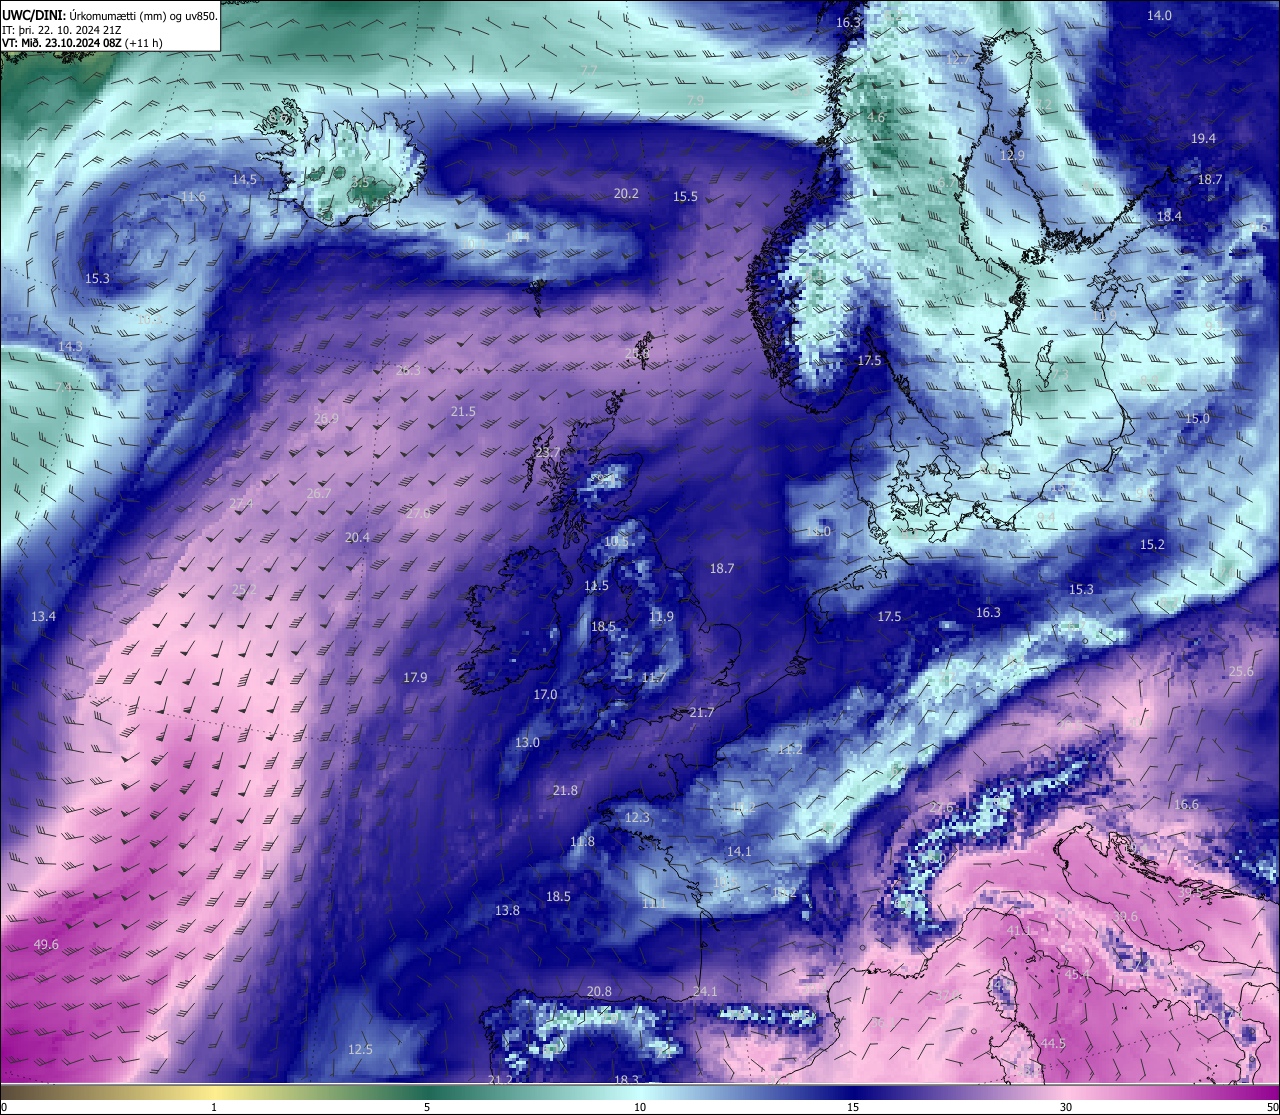Click the 14.3 map value
This screenshot has width=1280, height=1115.
point(70,346)
